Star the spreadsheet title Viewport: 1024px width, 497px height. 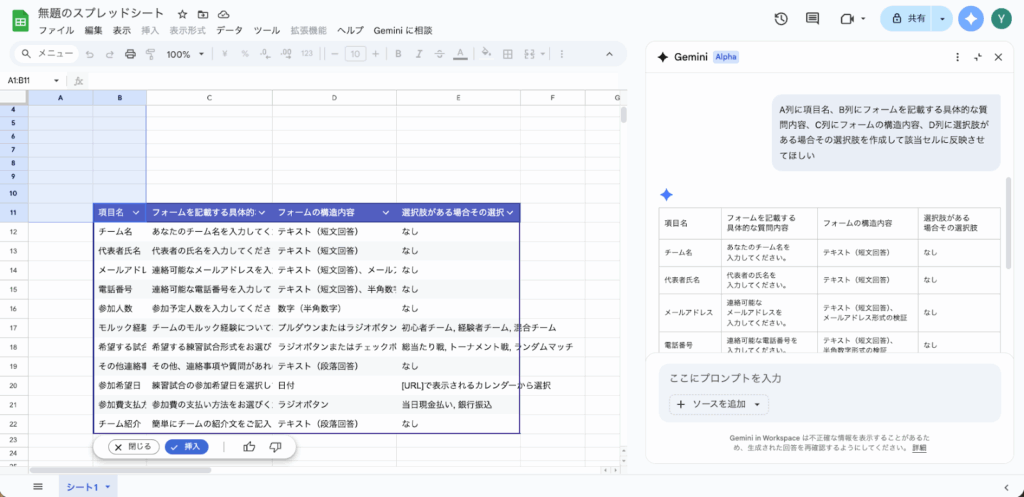point(182,14)
